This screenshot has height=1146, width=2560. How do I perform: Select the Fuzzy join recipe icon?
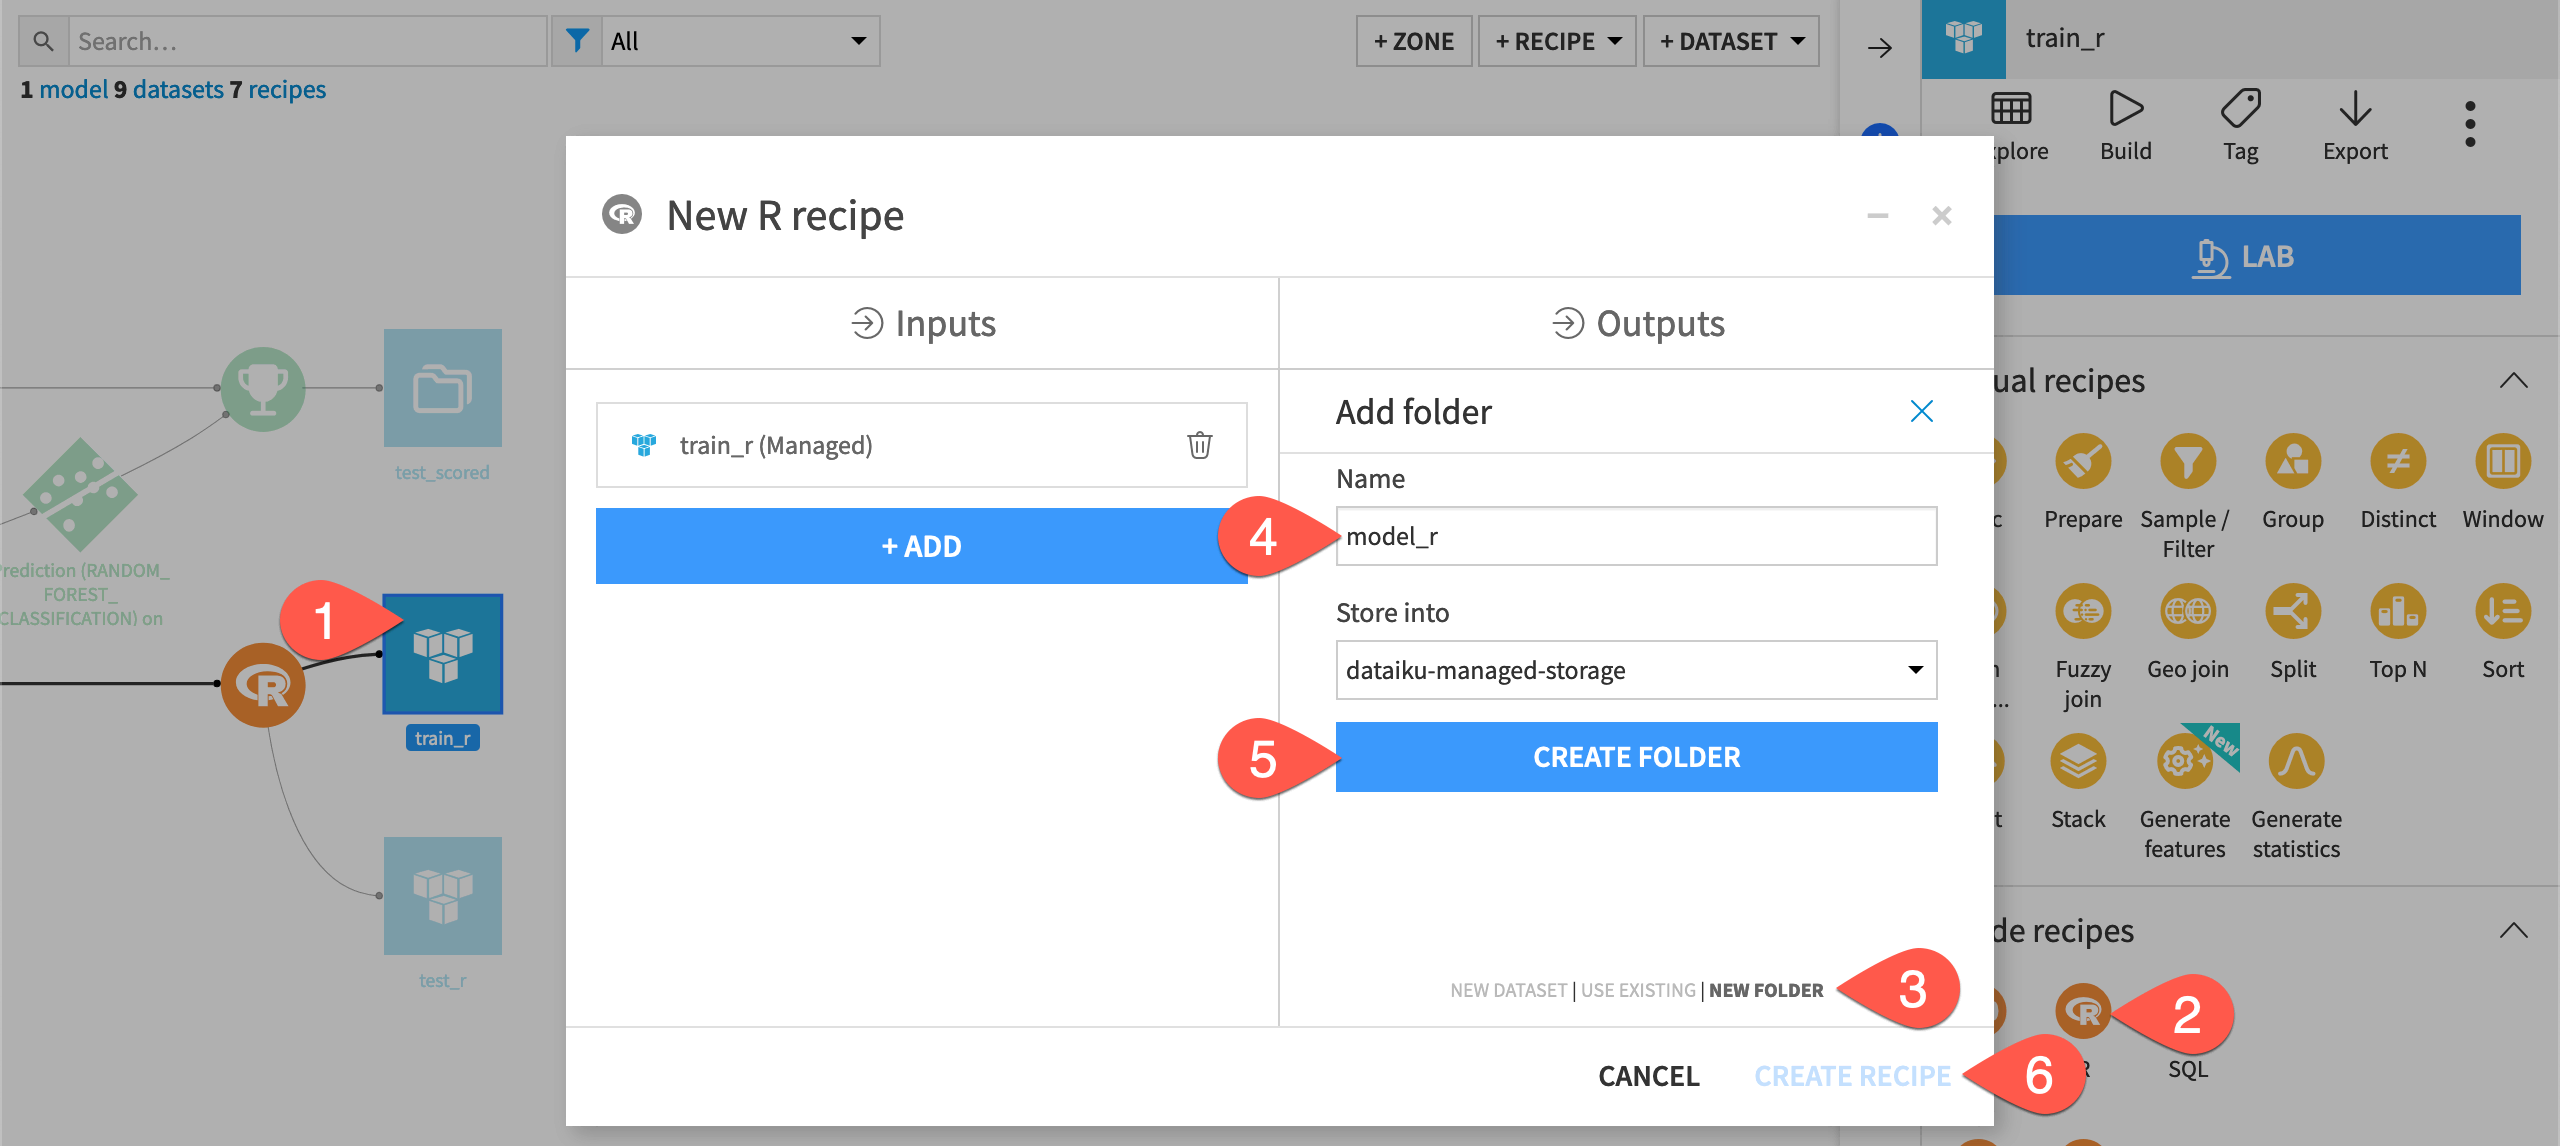2083,612
